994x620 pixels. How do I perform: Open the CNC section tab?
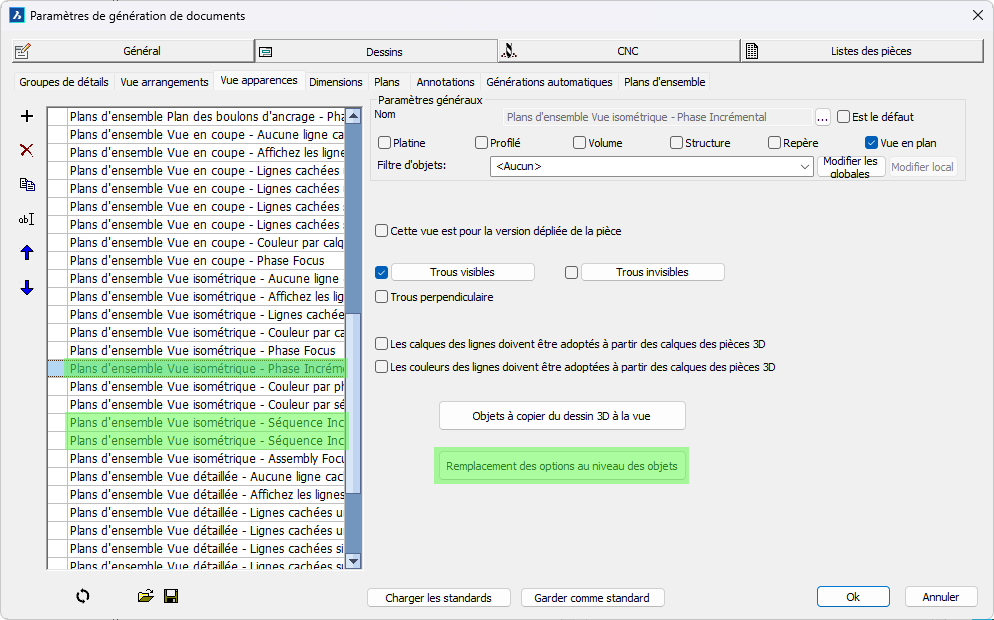tap(619, 51)
